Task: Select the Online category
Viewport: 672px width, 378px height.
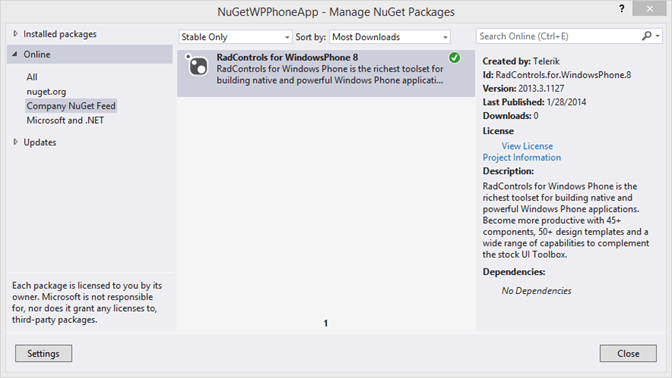Action: (90, 54)
